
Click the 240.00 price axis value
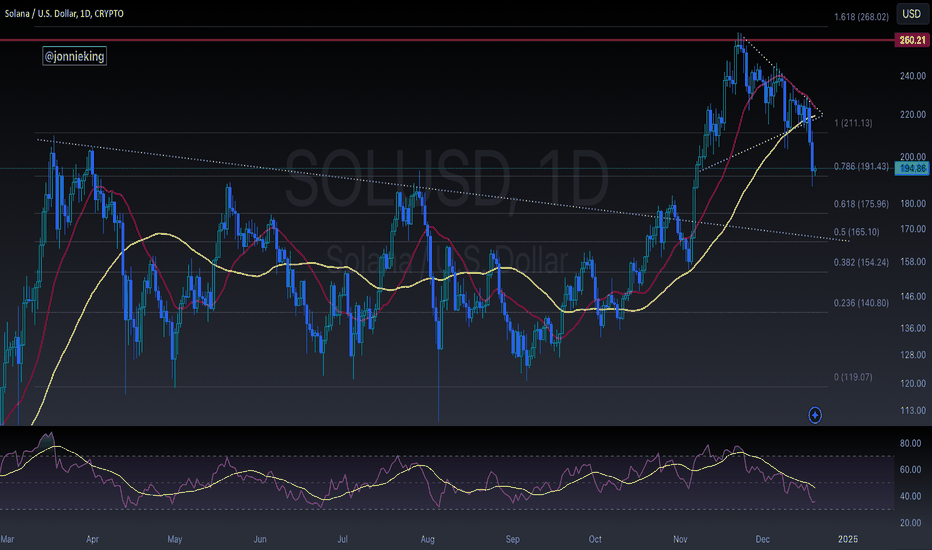tap(913, 76)
